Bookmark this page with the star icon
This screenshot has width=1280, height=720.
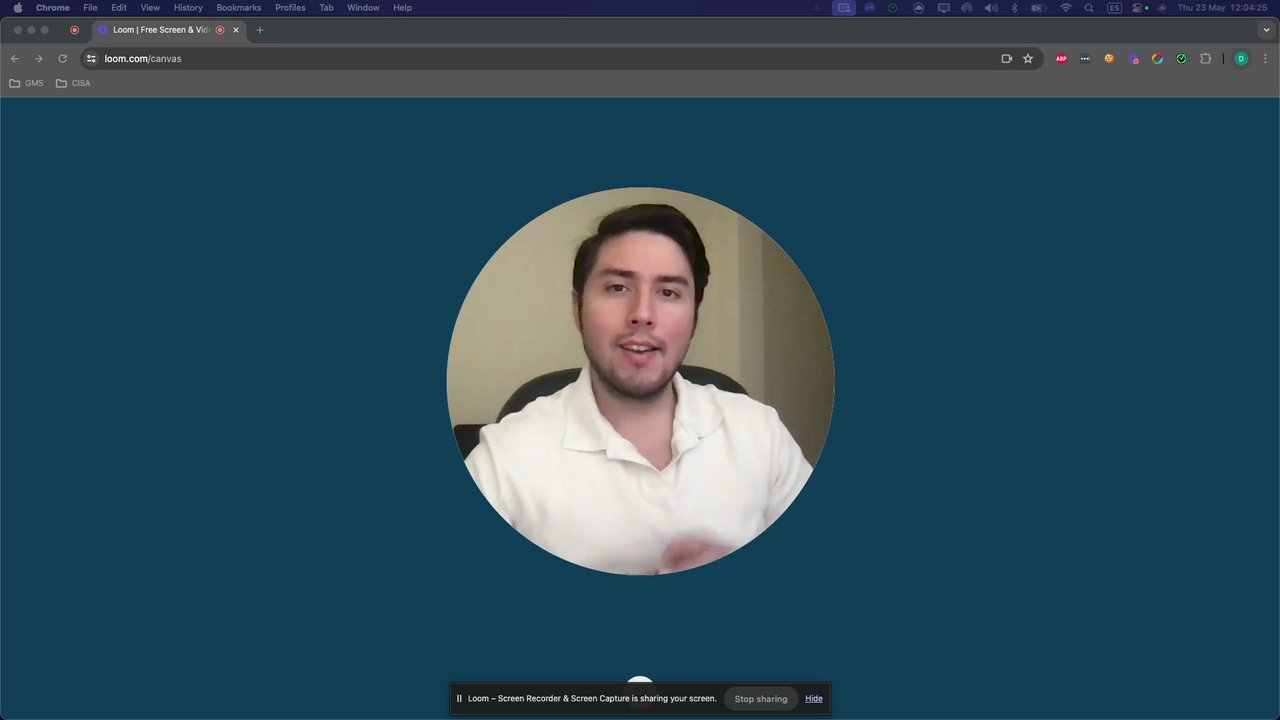tap(1028, 58)
